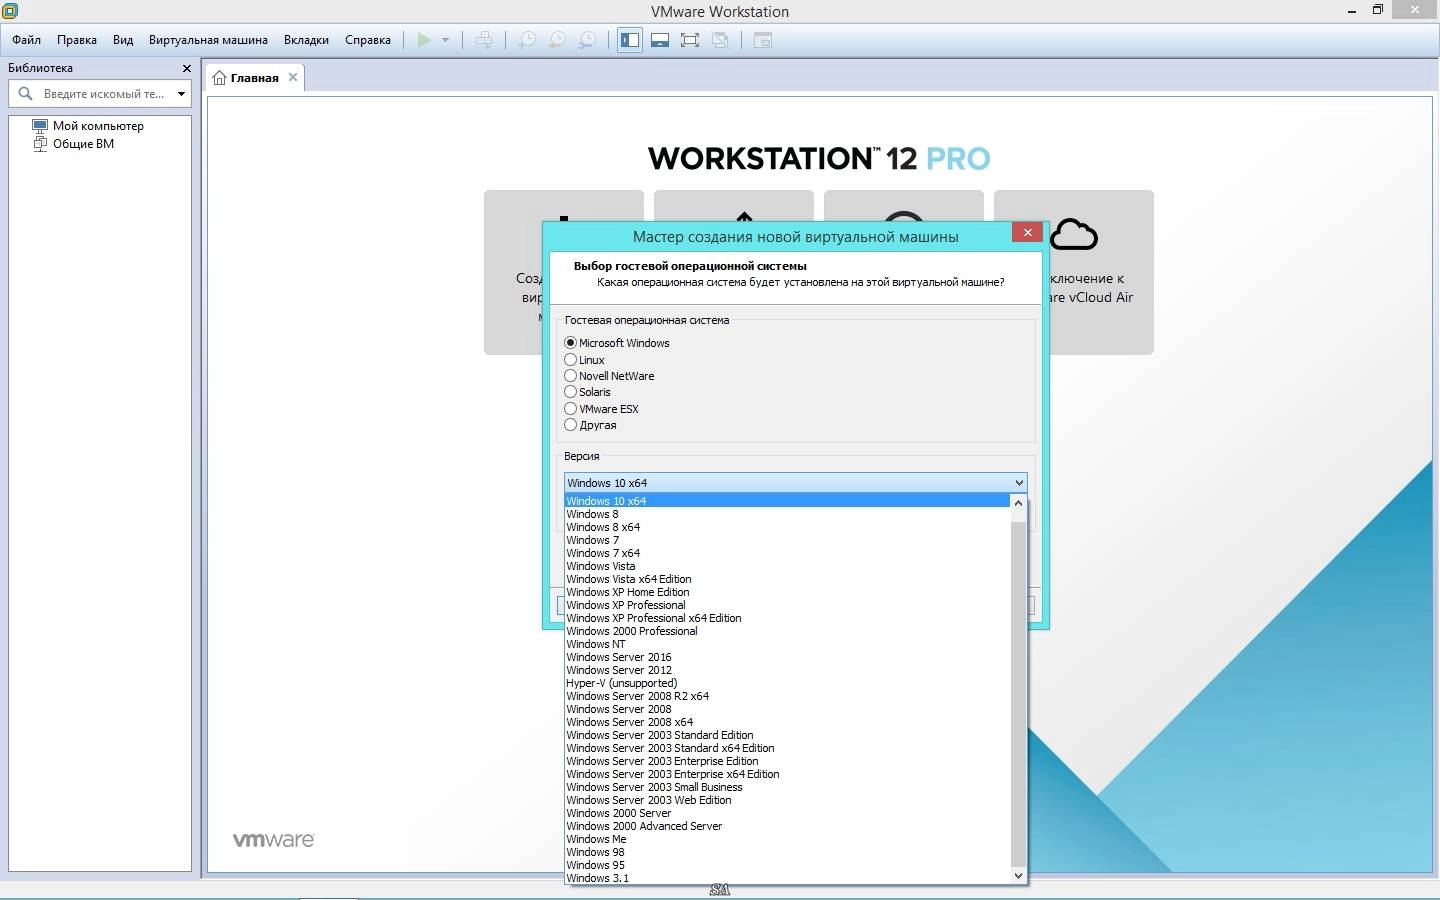Image resolution: width=1440 pixels, height=900 pixels.
Task: Open the Virtual Machine menu
Action: coord(208,40)
